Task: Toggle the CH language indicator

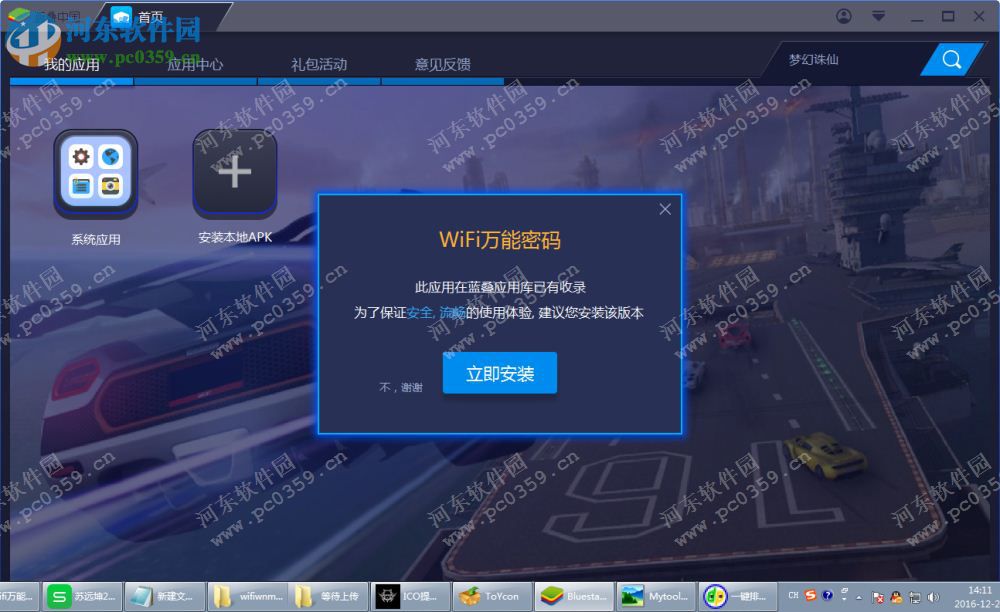Action: pyautogui.click(x=793, y=595)
